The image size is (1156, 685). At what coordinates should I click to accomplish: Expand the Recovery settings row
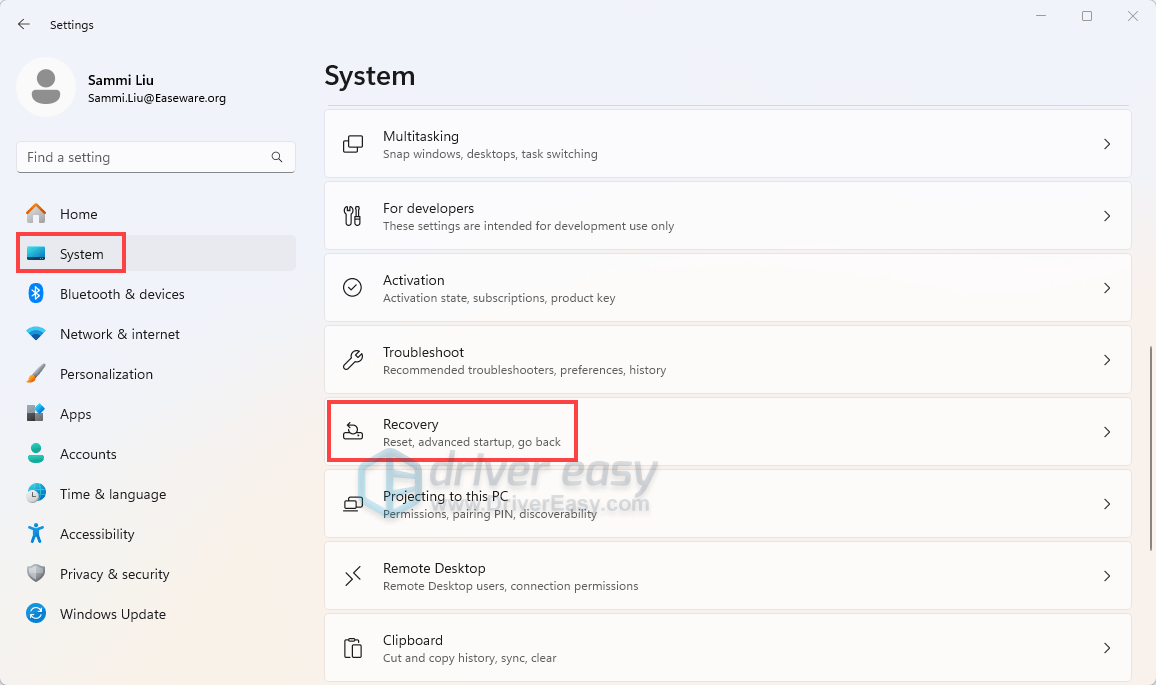pyautogui.click(x=728, y=431)
